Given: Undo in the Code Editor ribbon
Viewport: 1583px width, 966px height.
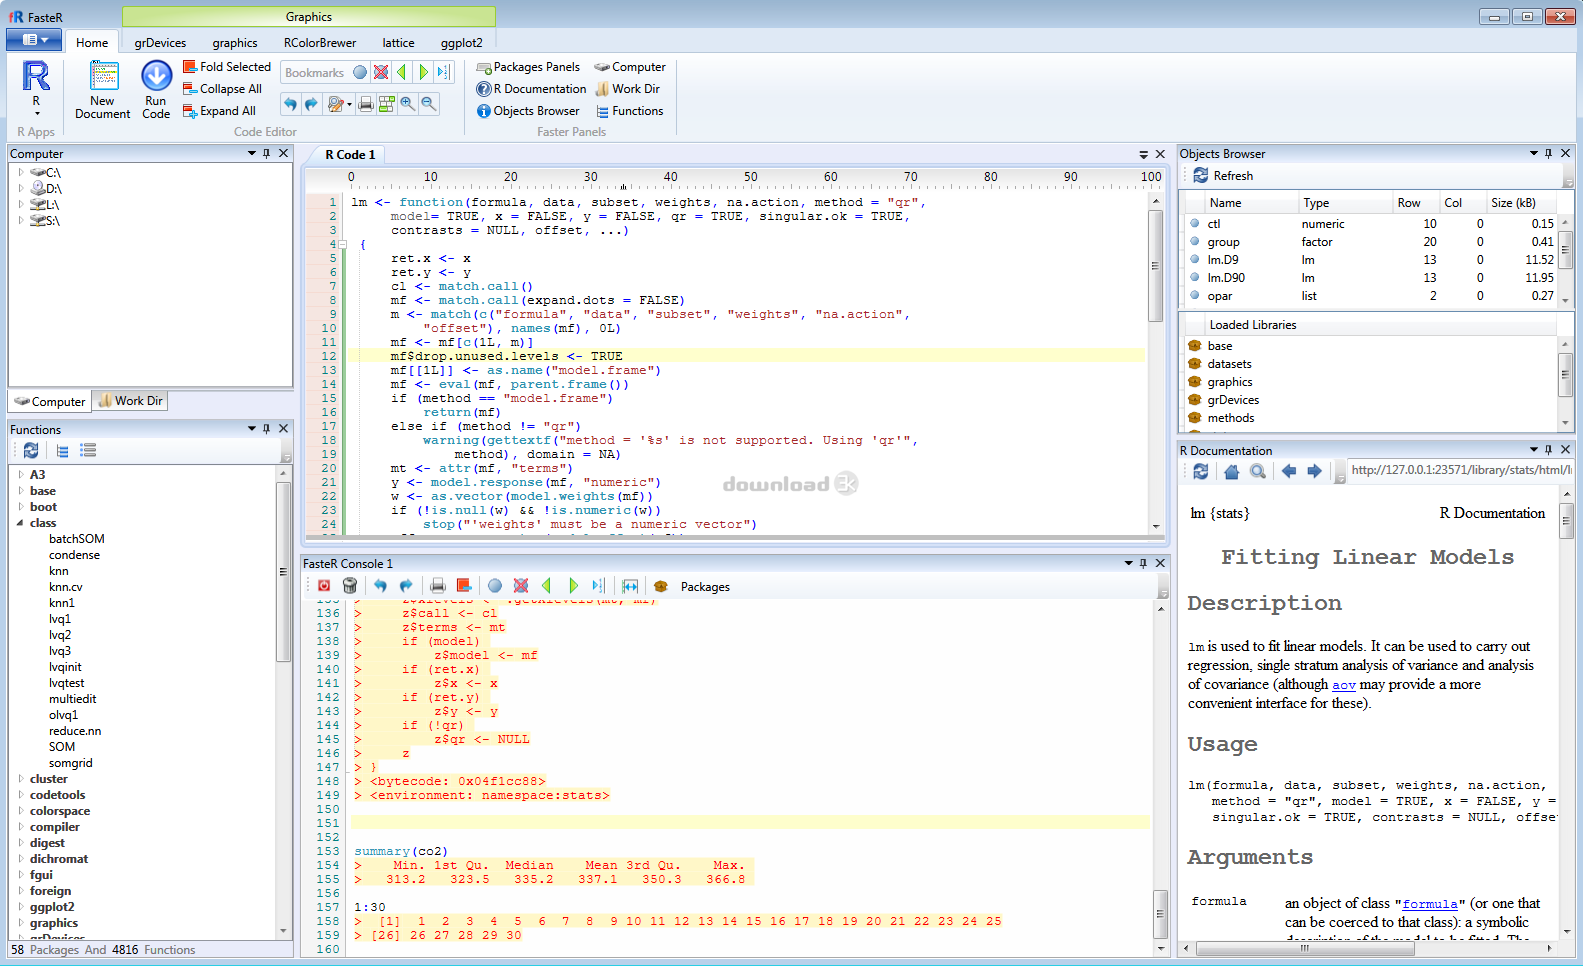Looking at the screenshot, I should 290,104.
